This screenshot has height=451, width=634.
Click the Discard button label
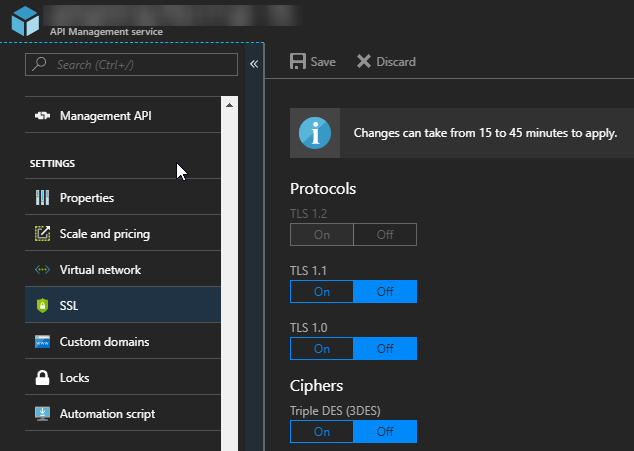[396, 62]
